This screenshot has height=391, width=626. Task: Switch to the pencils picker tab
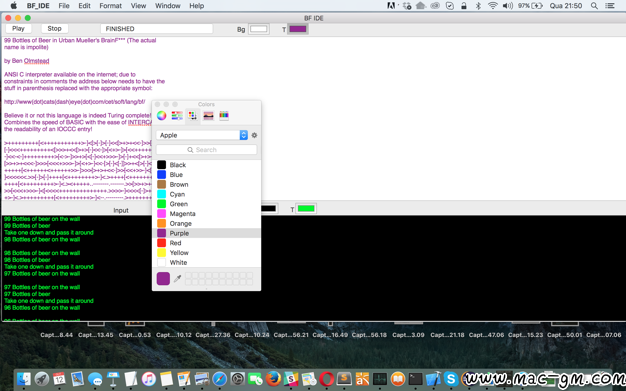[224, 116]
